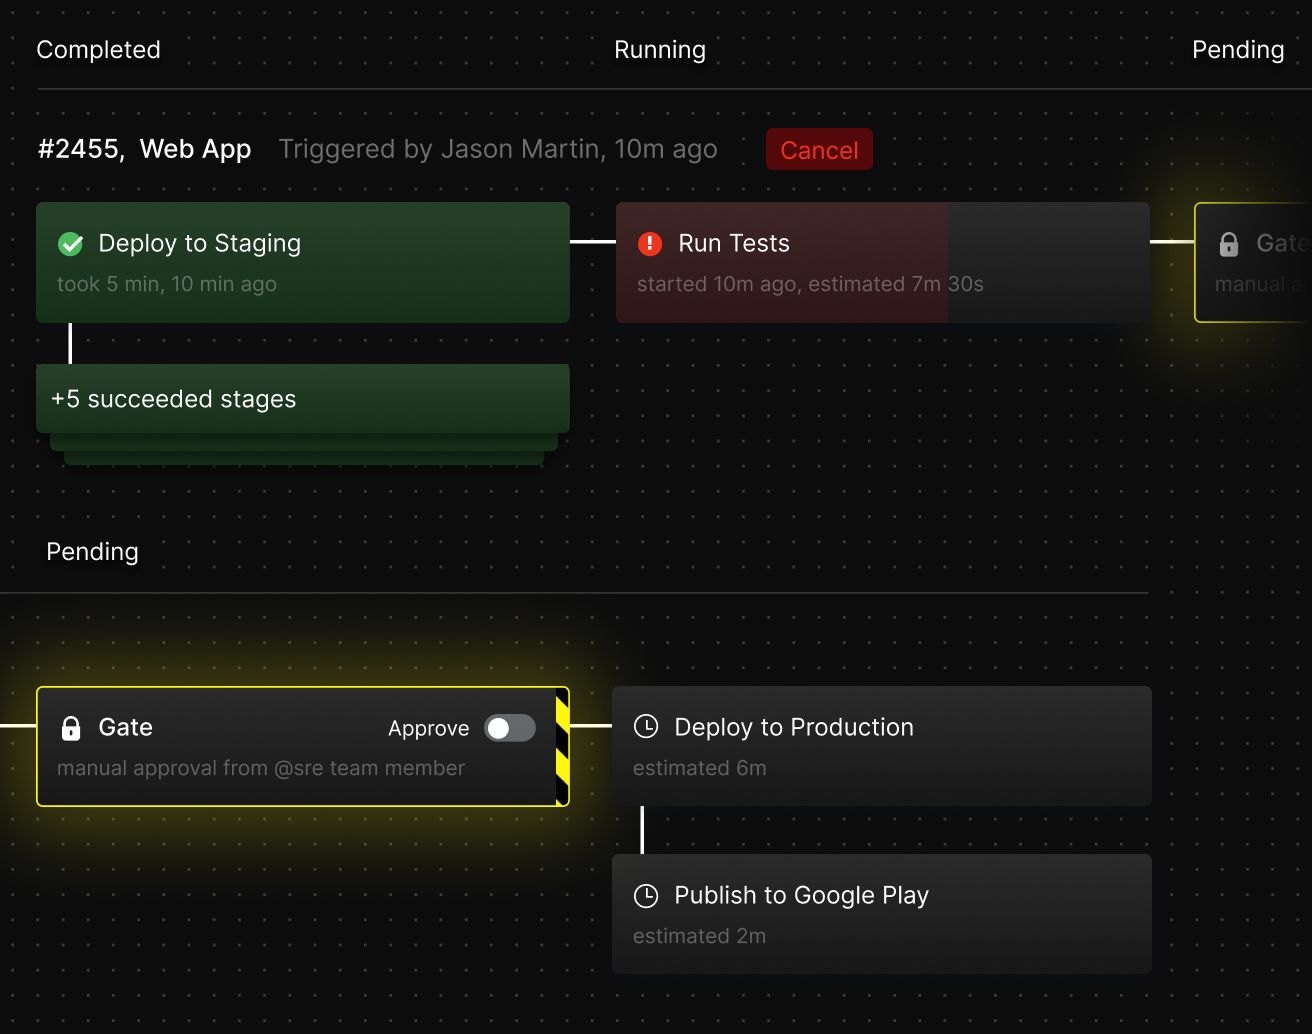Click the lock icon on the partially visible Gate stage
1312x1034 pixels.
point(1229,243)
